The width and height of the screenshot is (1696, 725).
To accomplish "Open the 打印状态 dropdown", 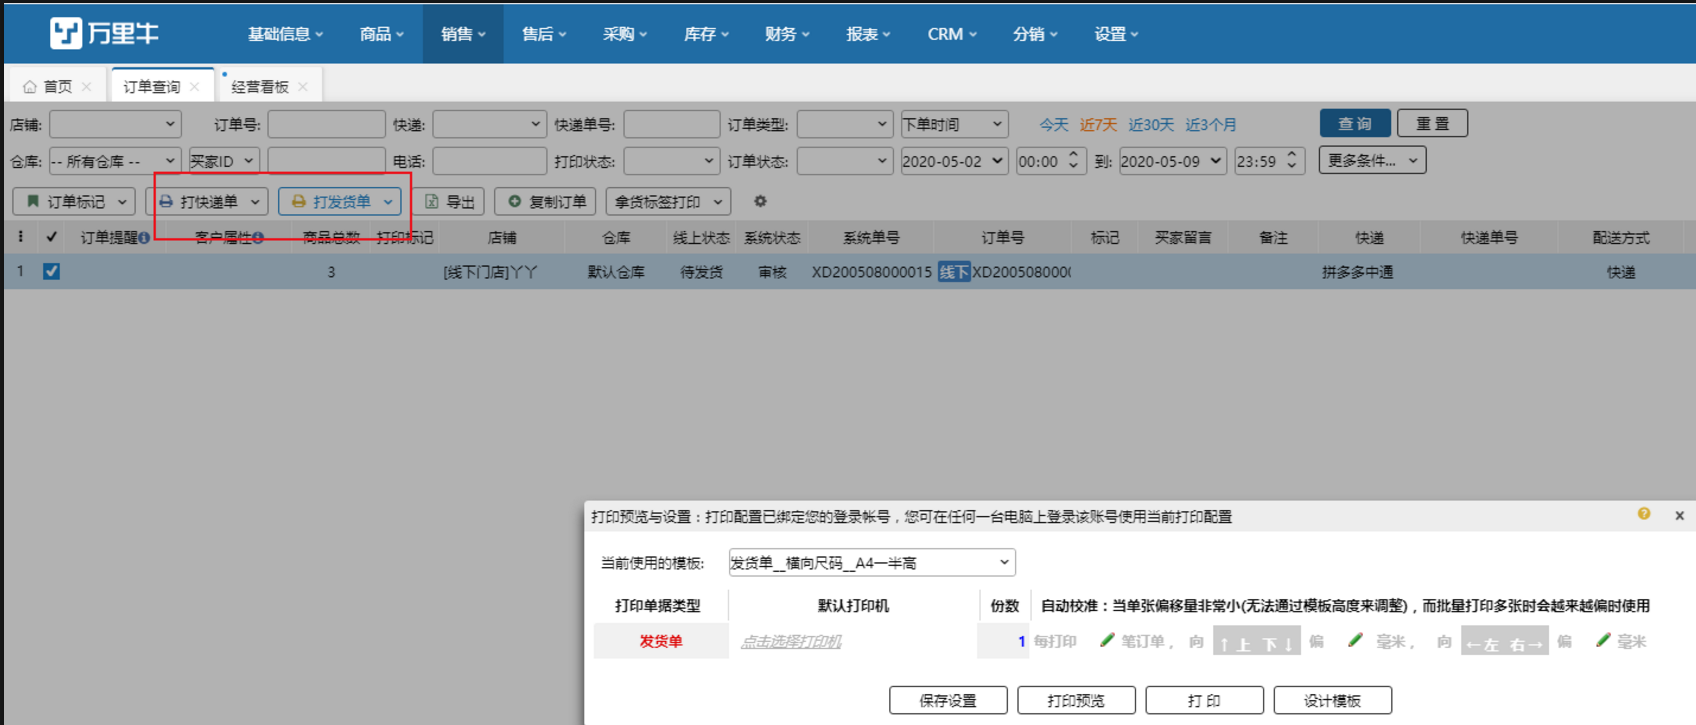I will click(x=670, y=161).
